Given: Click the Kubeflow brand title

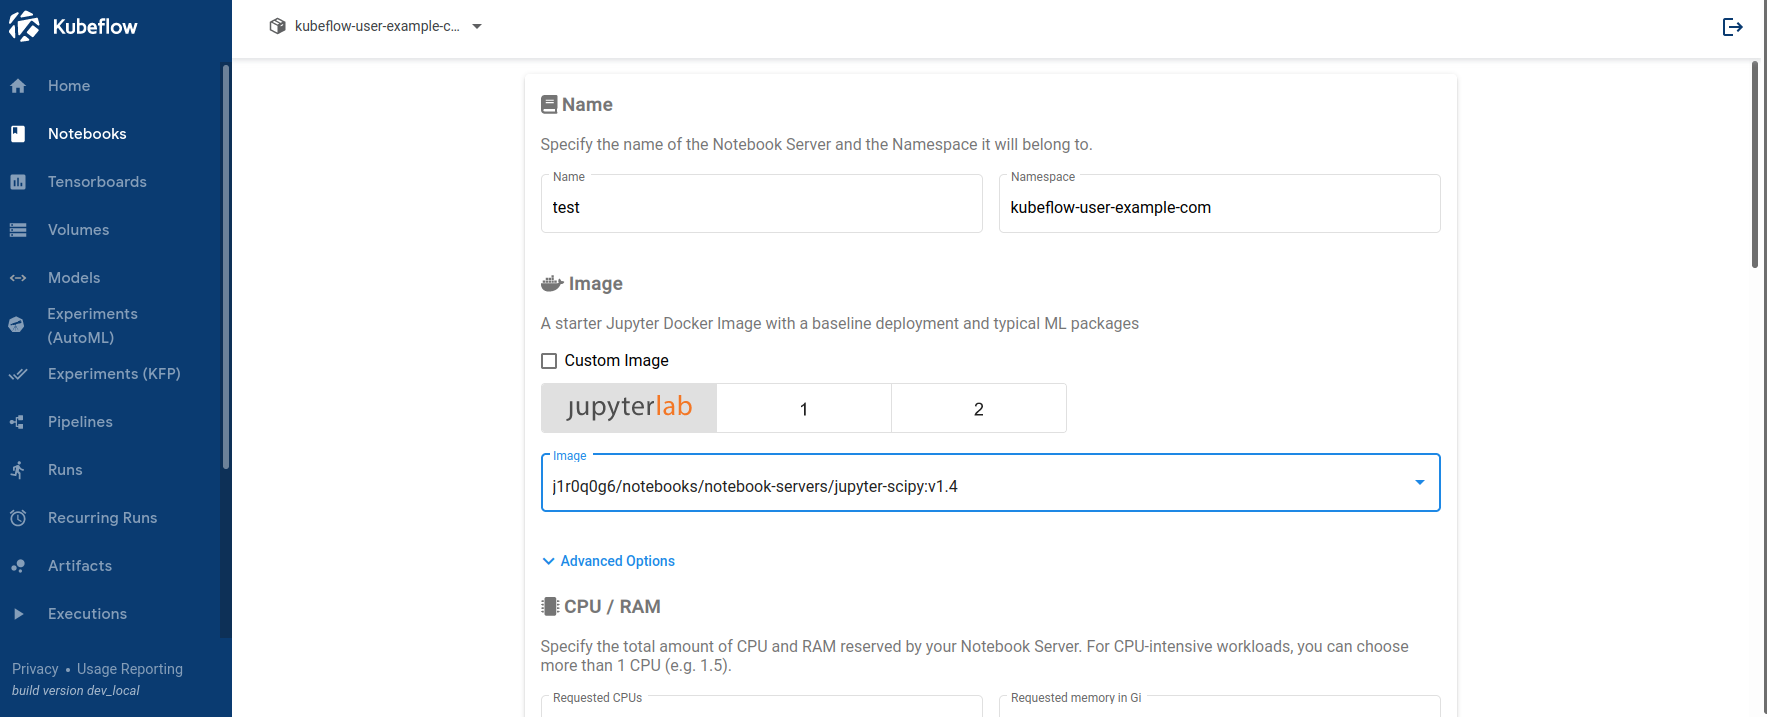Looking at the screenshot, I should (95, 27).
